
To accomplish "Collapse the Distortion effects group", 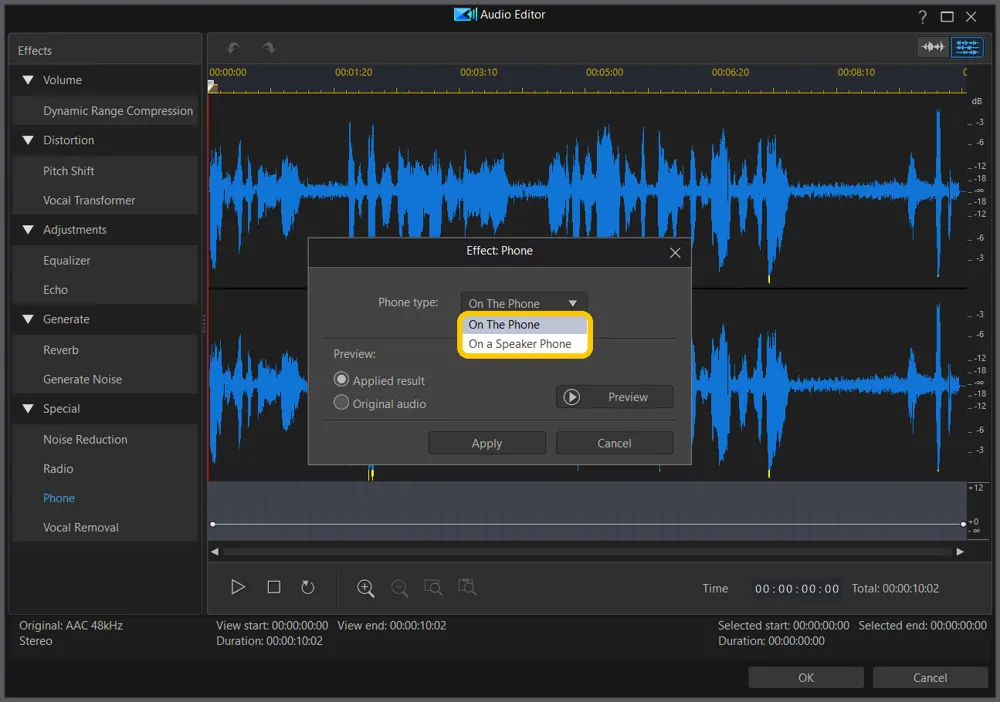I will (x=28, y=140).
